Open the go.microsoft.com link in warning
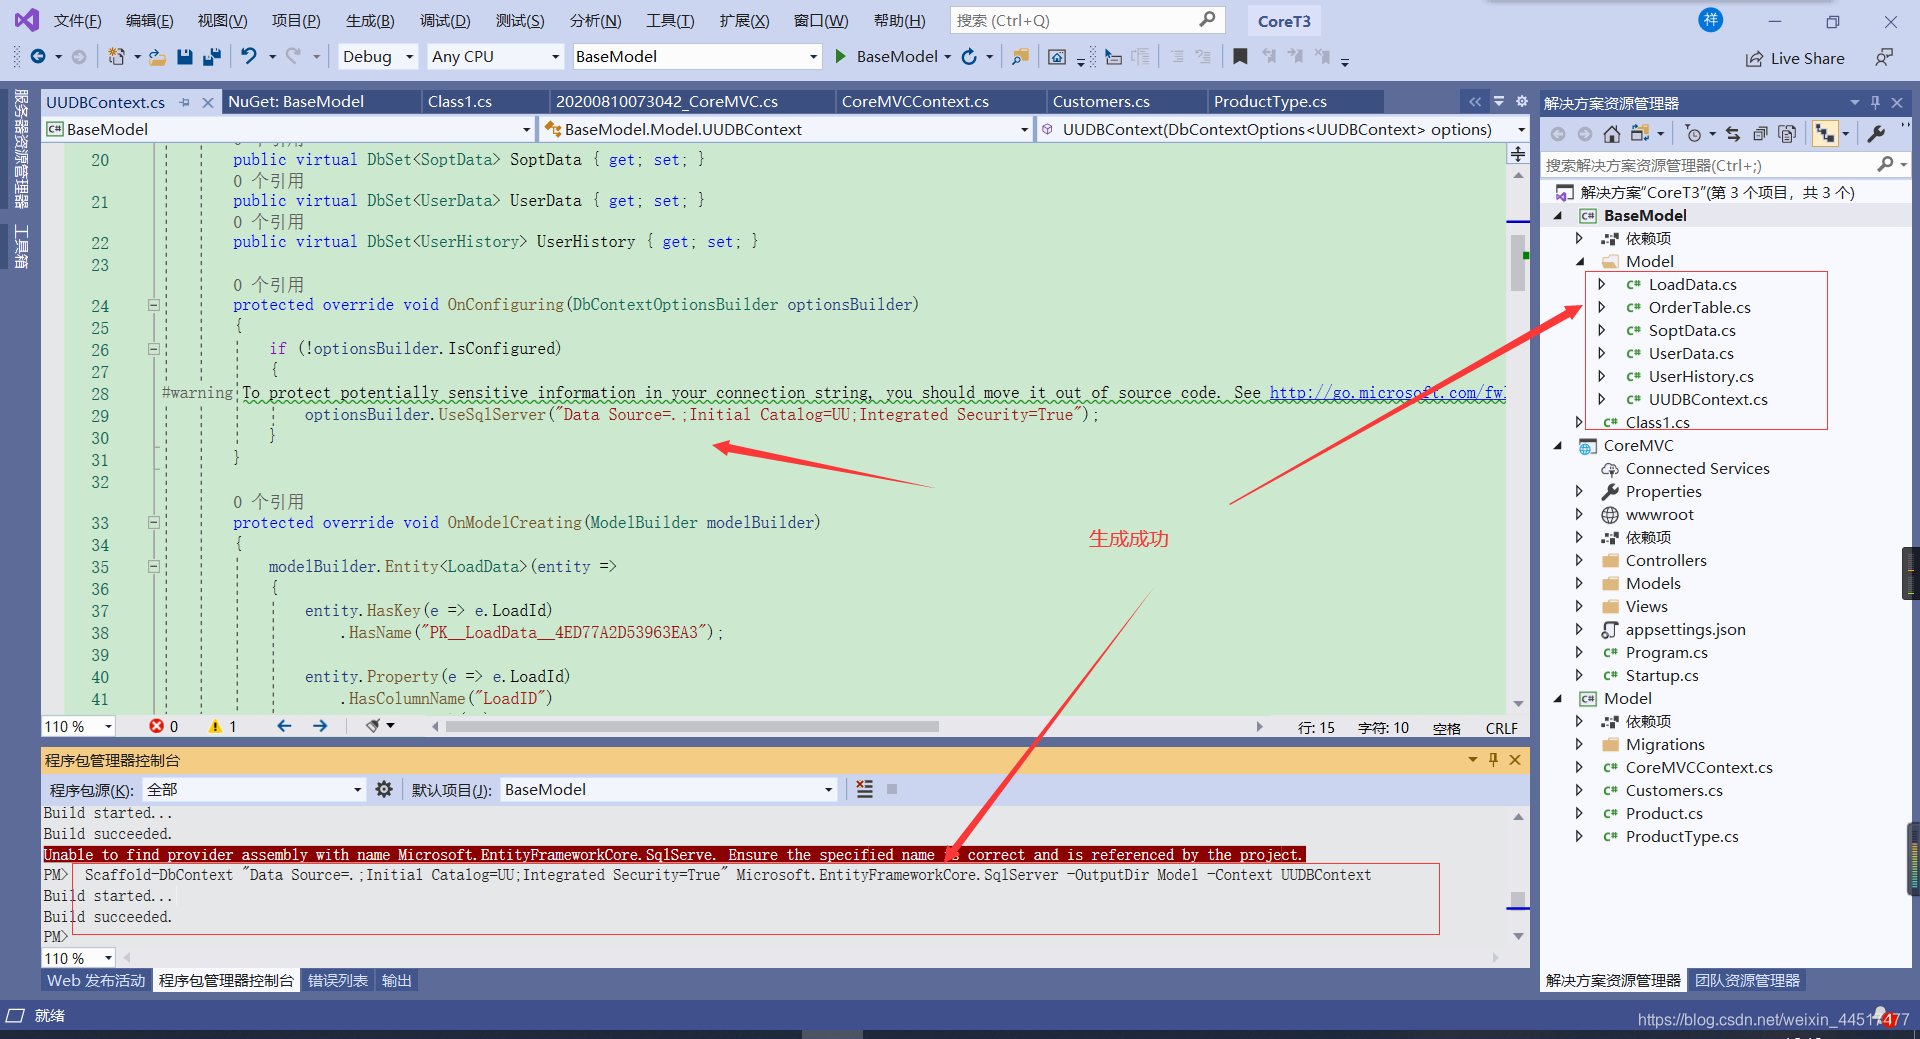Image resolution: width=1920 pixels, height=1039 pixels. [x=1387, y=393]
